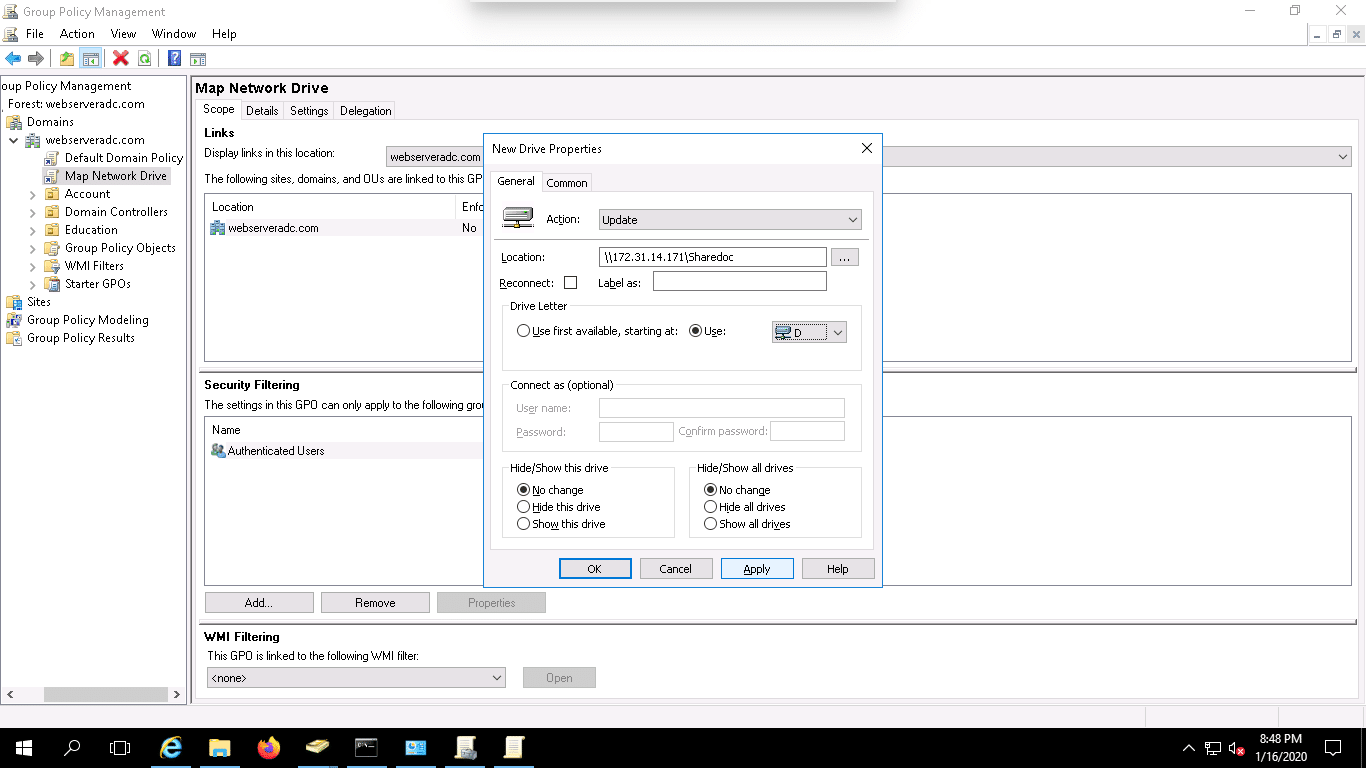This screenshot has height=768, width=1366.
Task: Open Server Manager from taskbar
Action: click(416, 747)
